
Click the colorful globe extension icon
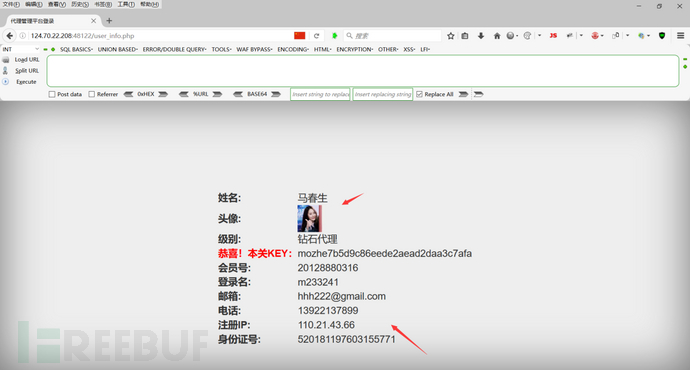pyautogui.click(x=642, y=36)
